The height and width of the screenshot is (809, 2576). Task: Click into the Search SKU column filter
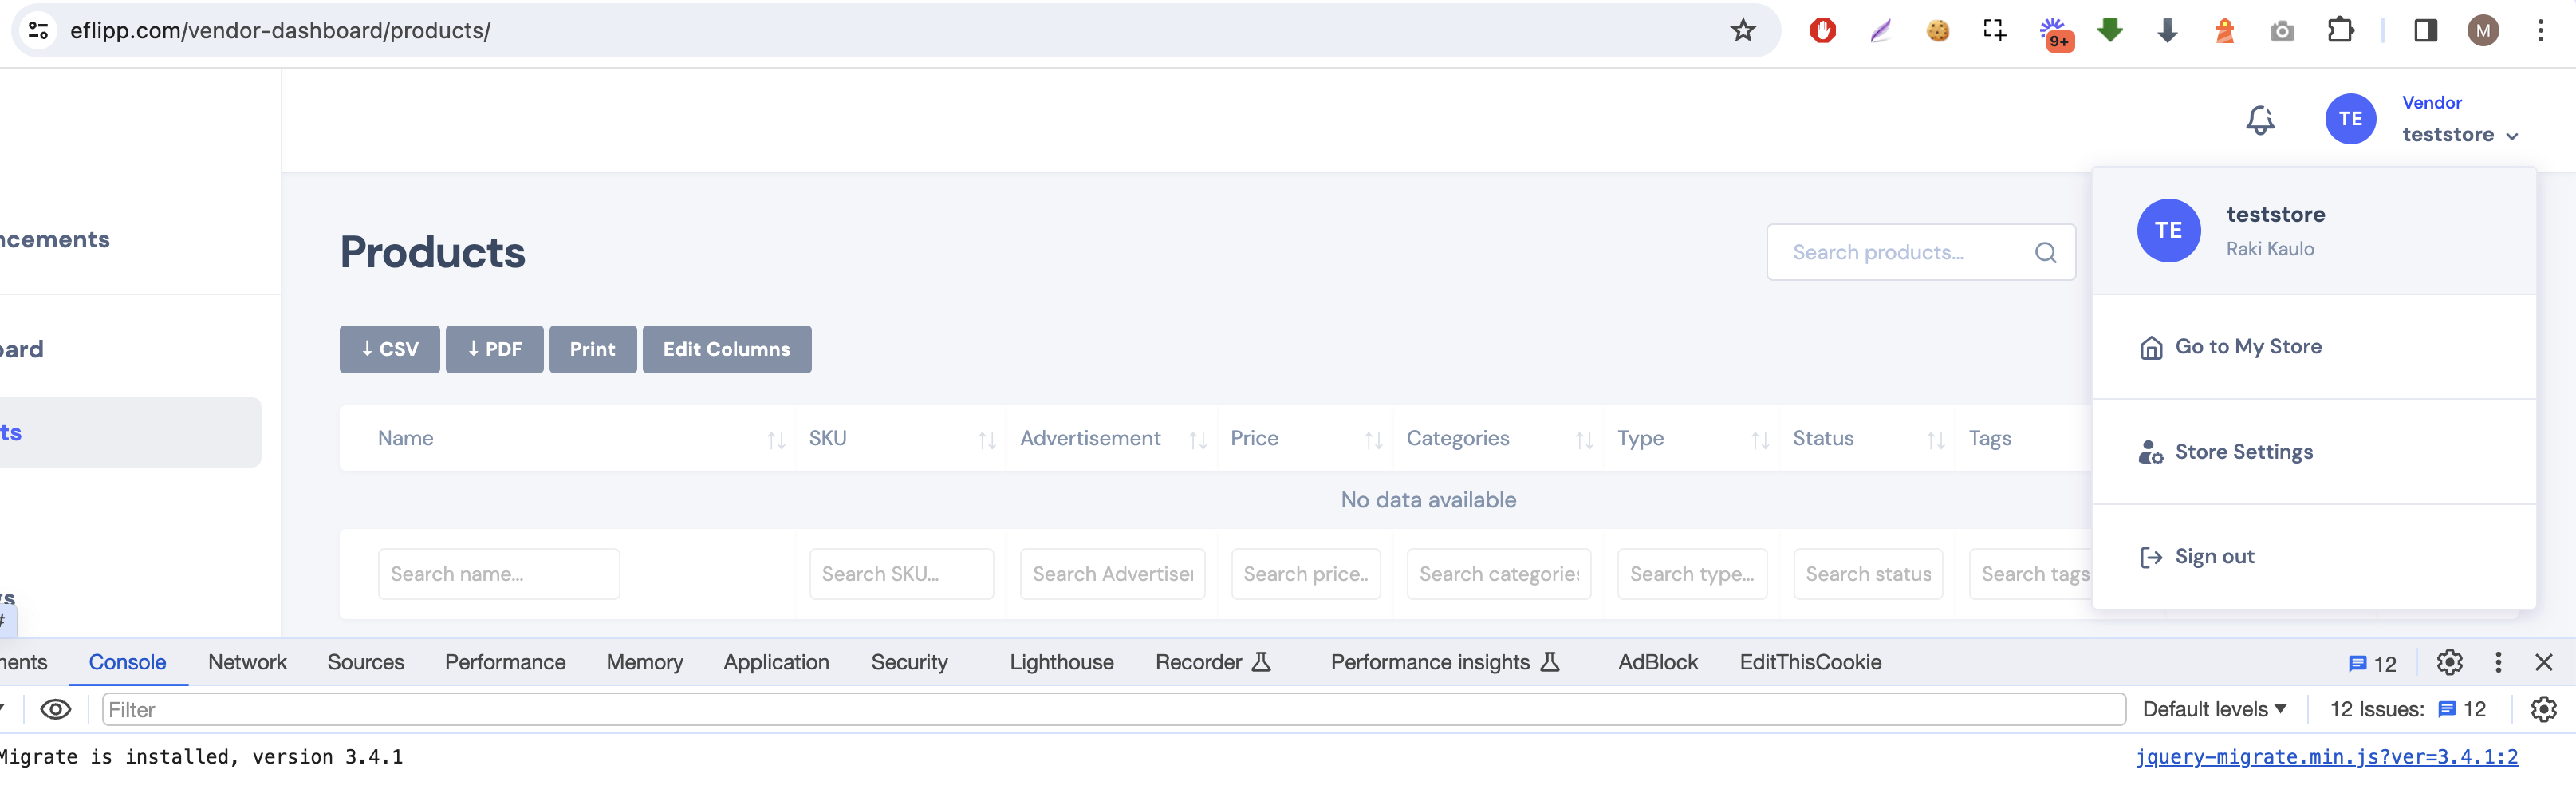click(901, 575)
